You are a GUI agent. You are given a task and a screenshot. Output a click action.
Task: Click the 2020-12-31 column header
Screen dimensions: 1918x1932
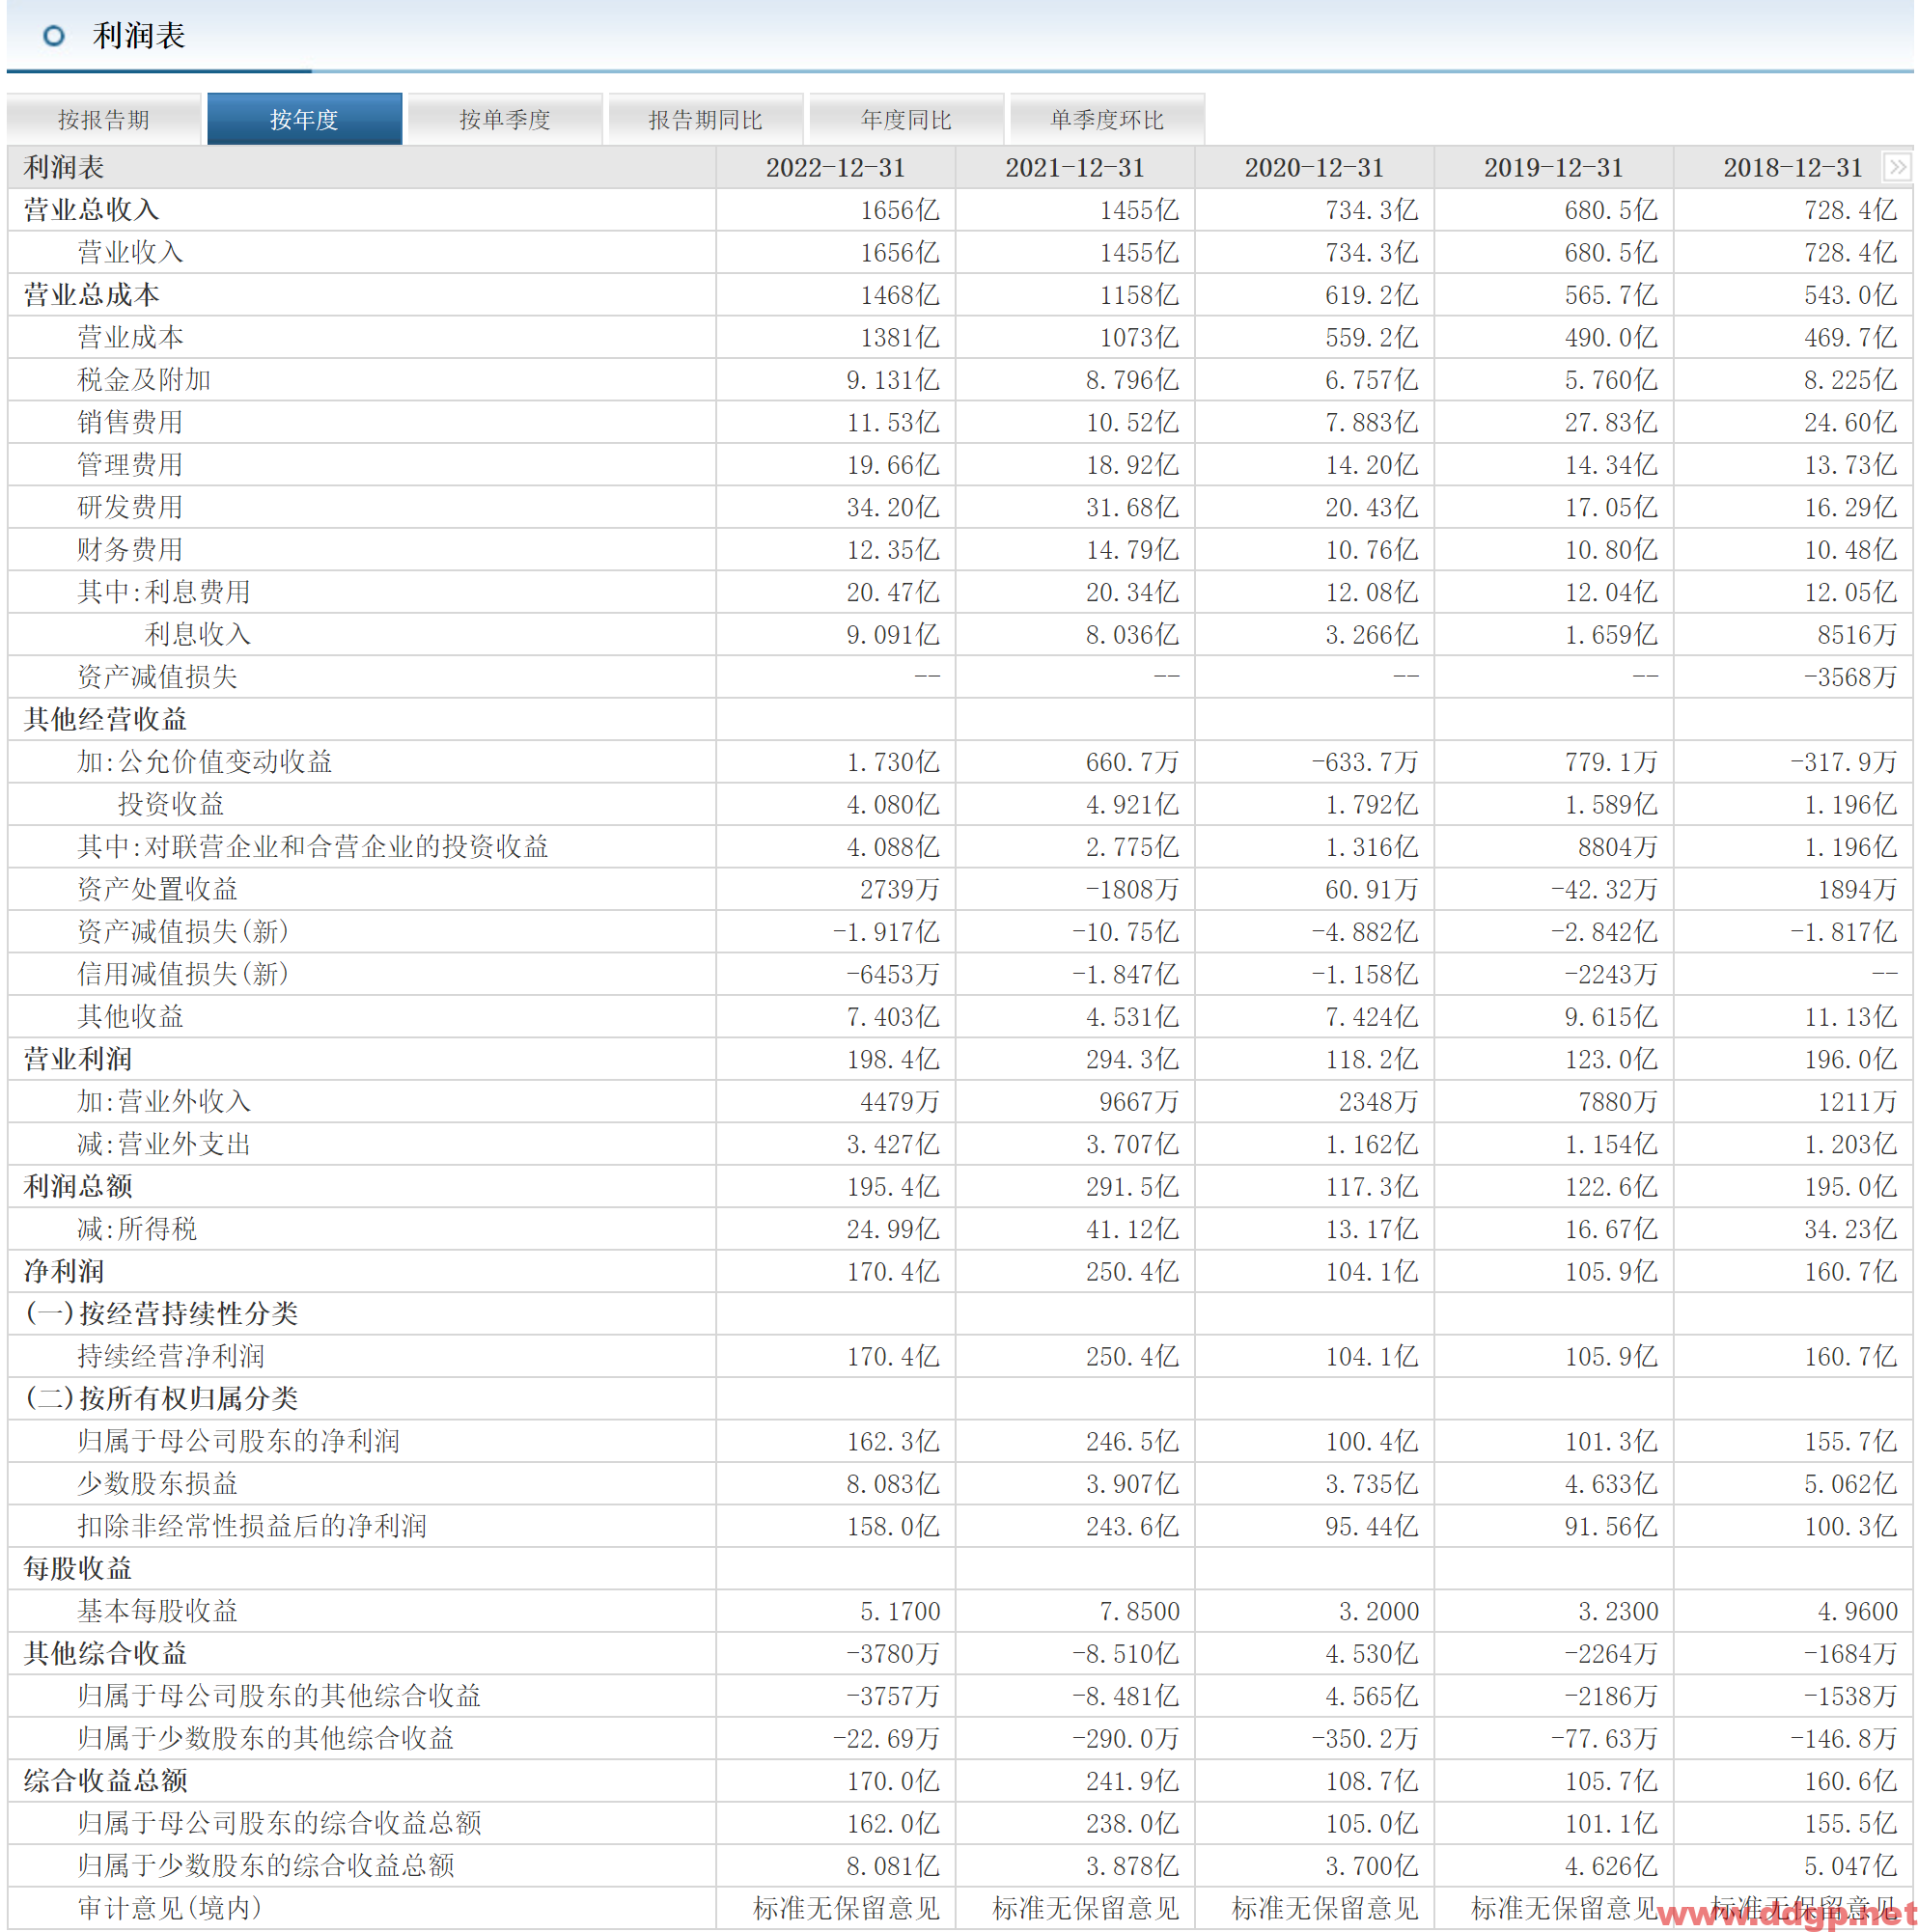1314,168
